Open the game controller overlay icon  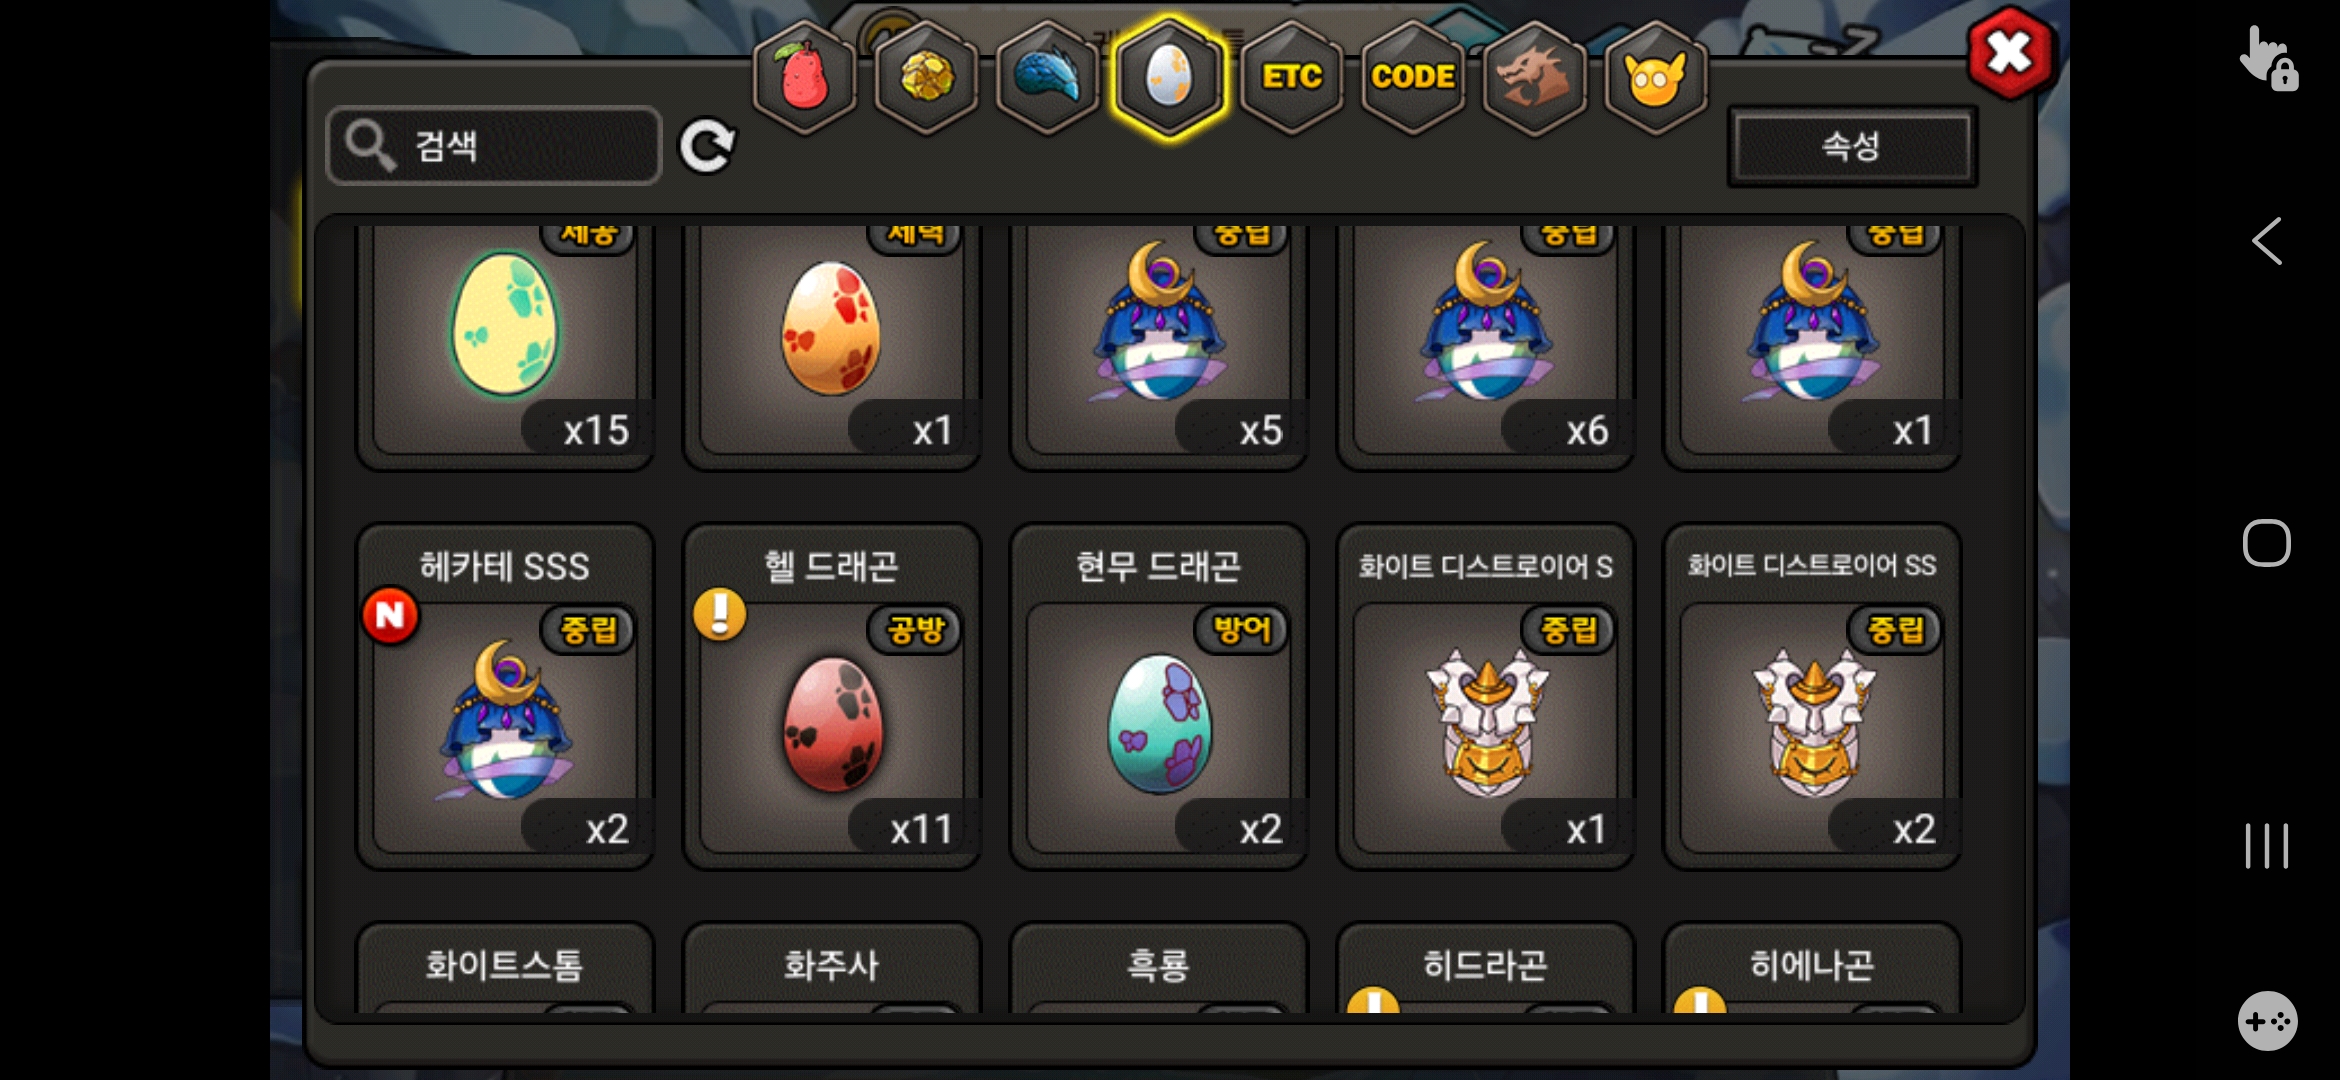click(x=2267, y=1021)
